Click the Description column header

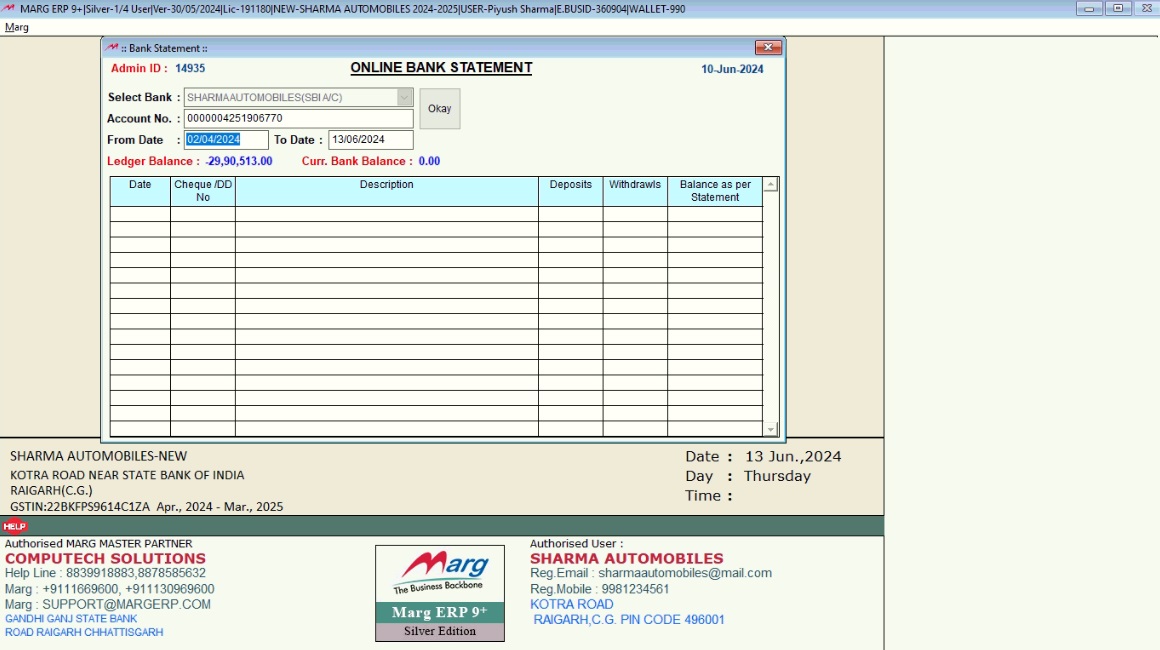387,191
